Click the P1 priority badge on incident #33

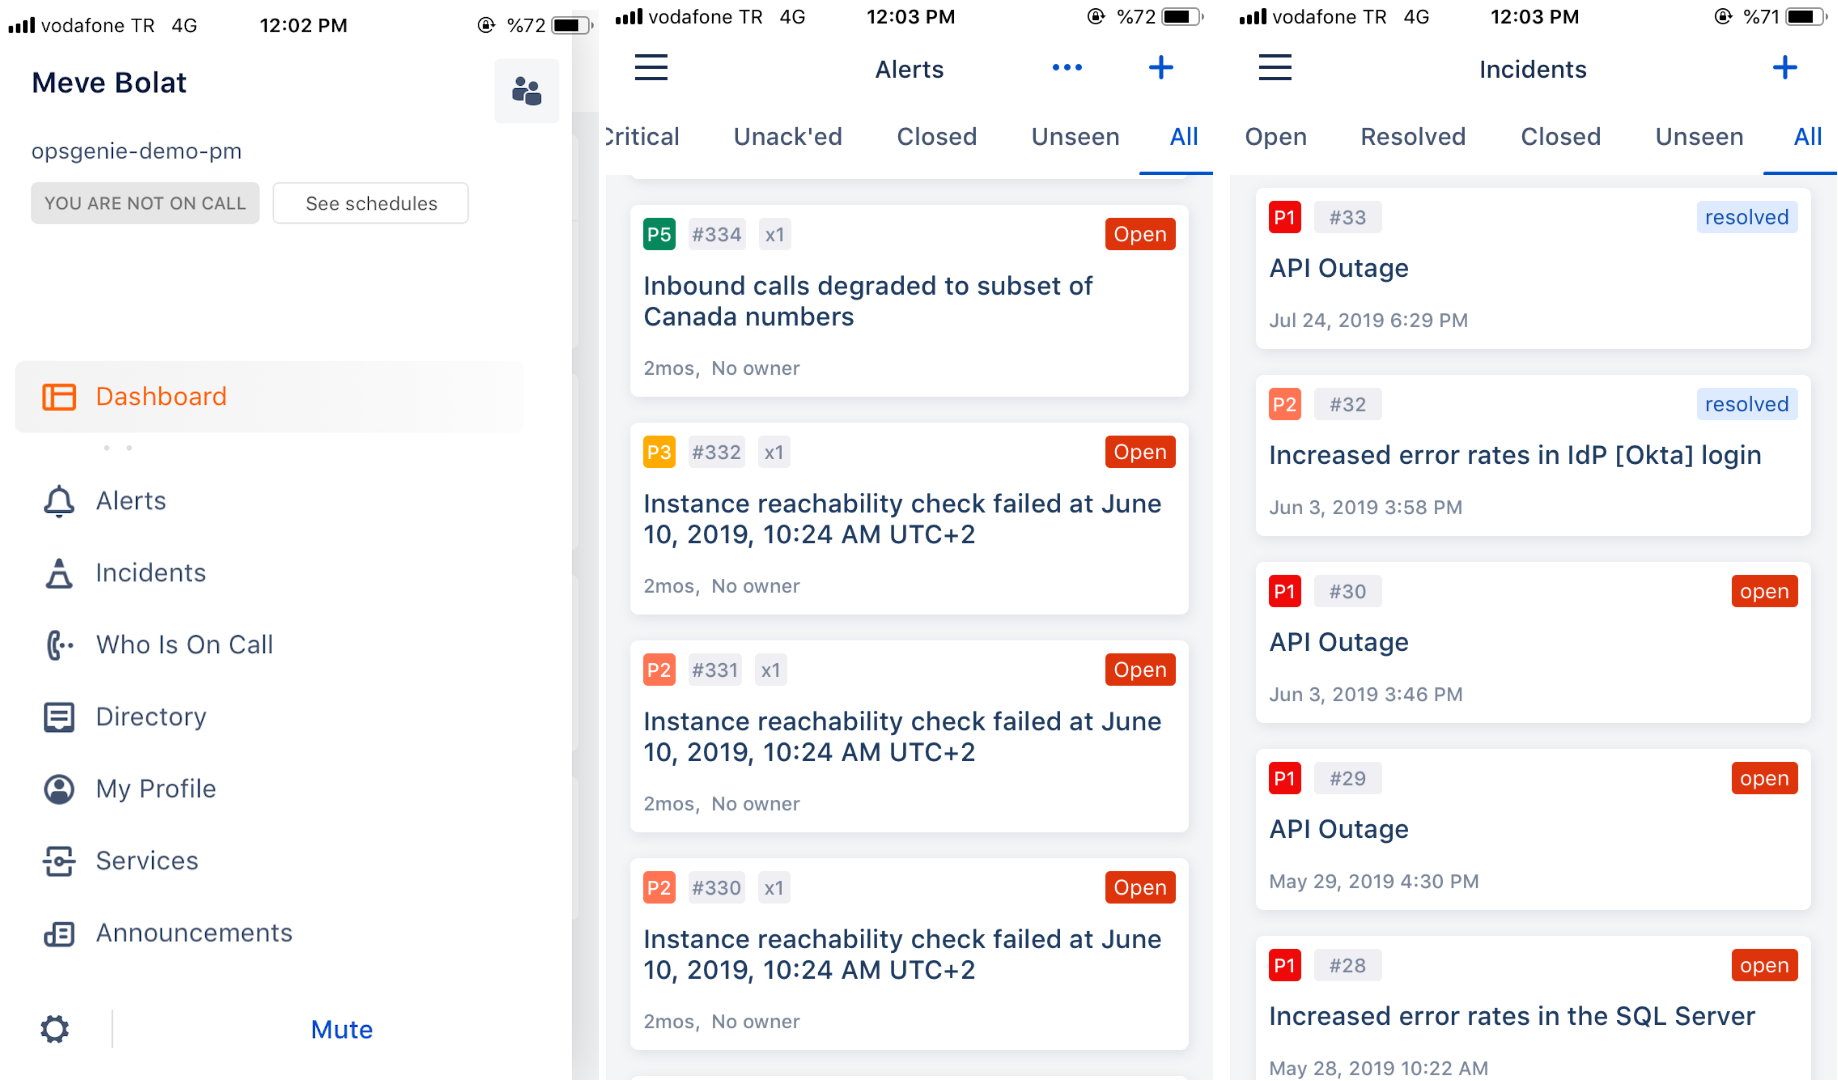1285,217
